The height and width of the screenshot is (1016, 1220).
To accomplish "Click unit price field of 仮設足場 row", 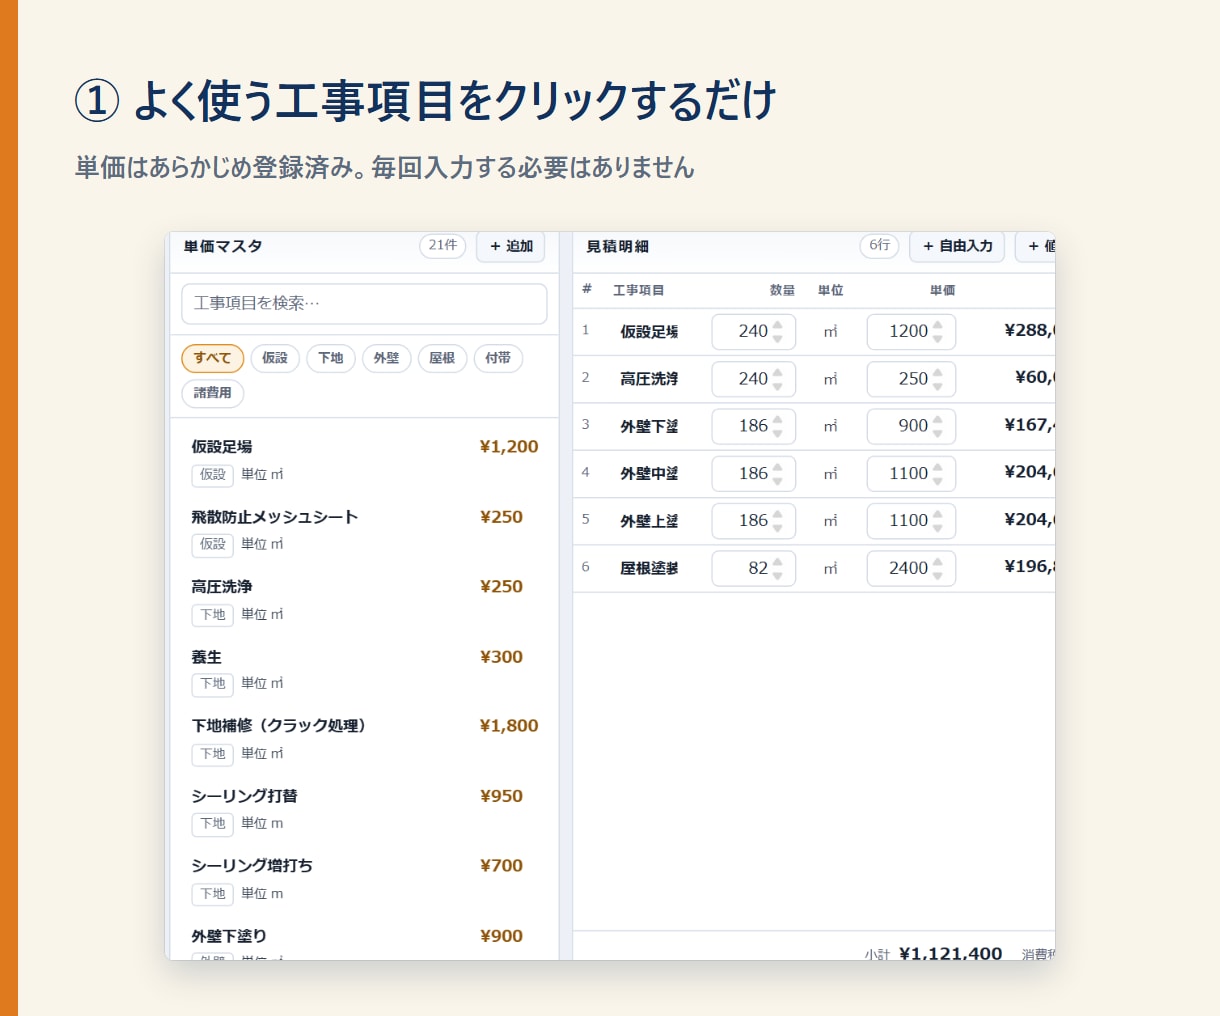I will point(910,331).
